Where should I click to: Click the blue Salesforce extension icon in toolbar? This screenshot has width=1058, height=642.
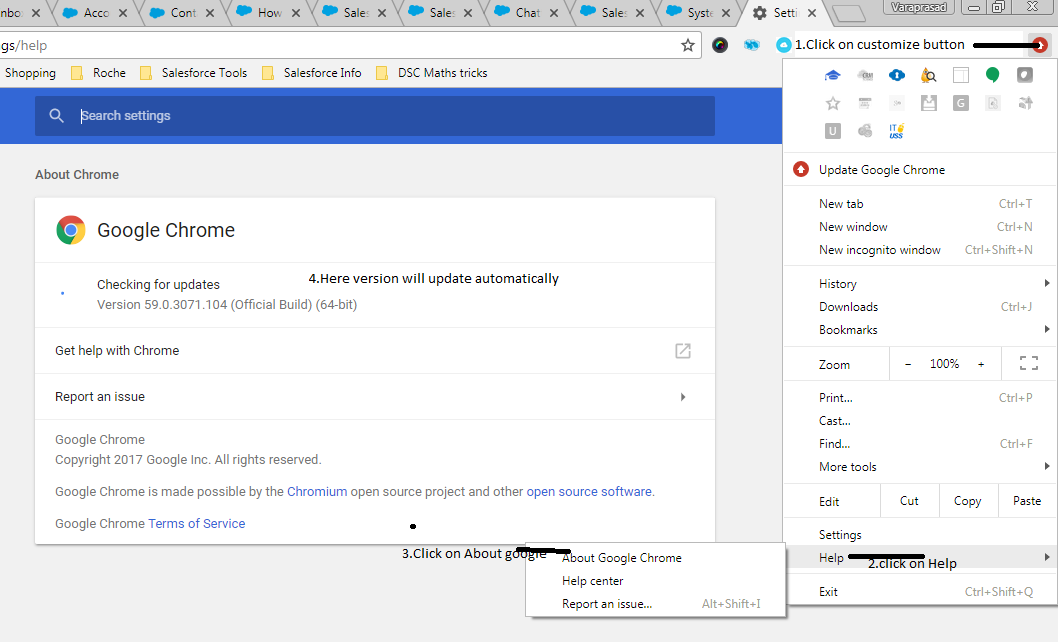(752, 45)
